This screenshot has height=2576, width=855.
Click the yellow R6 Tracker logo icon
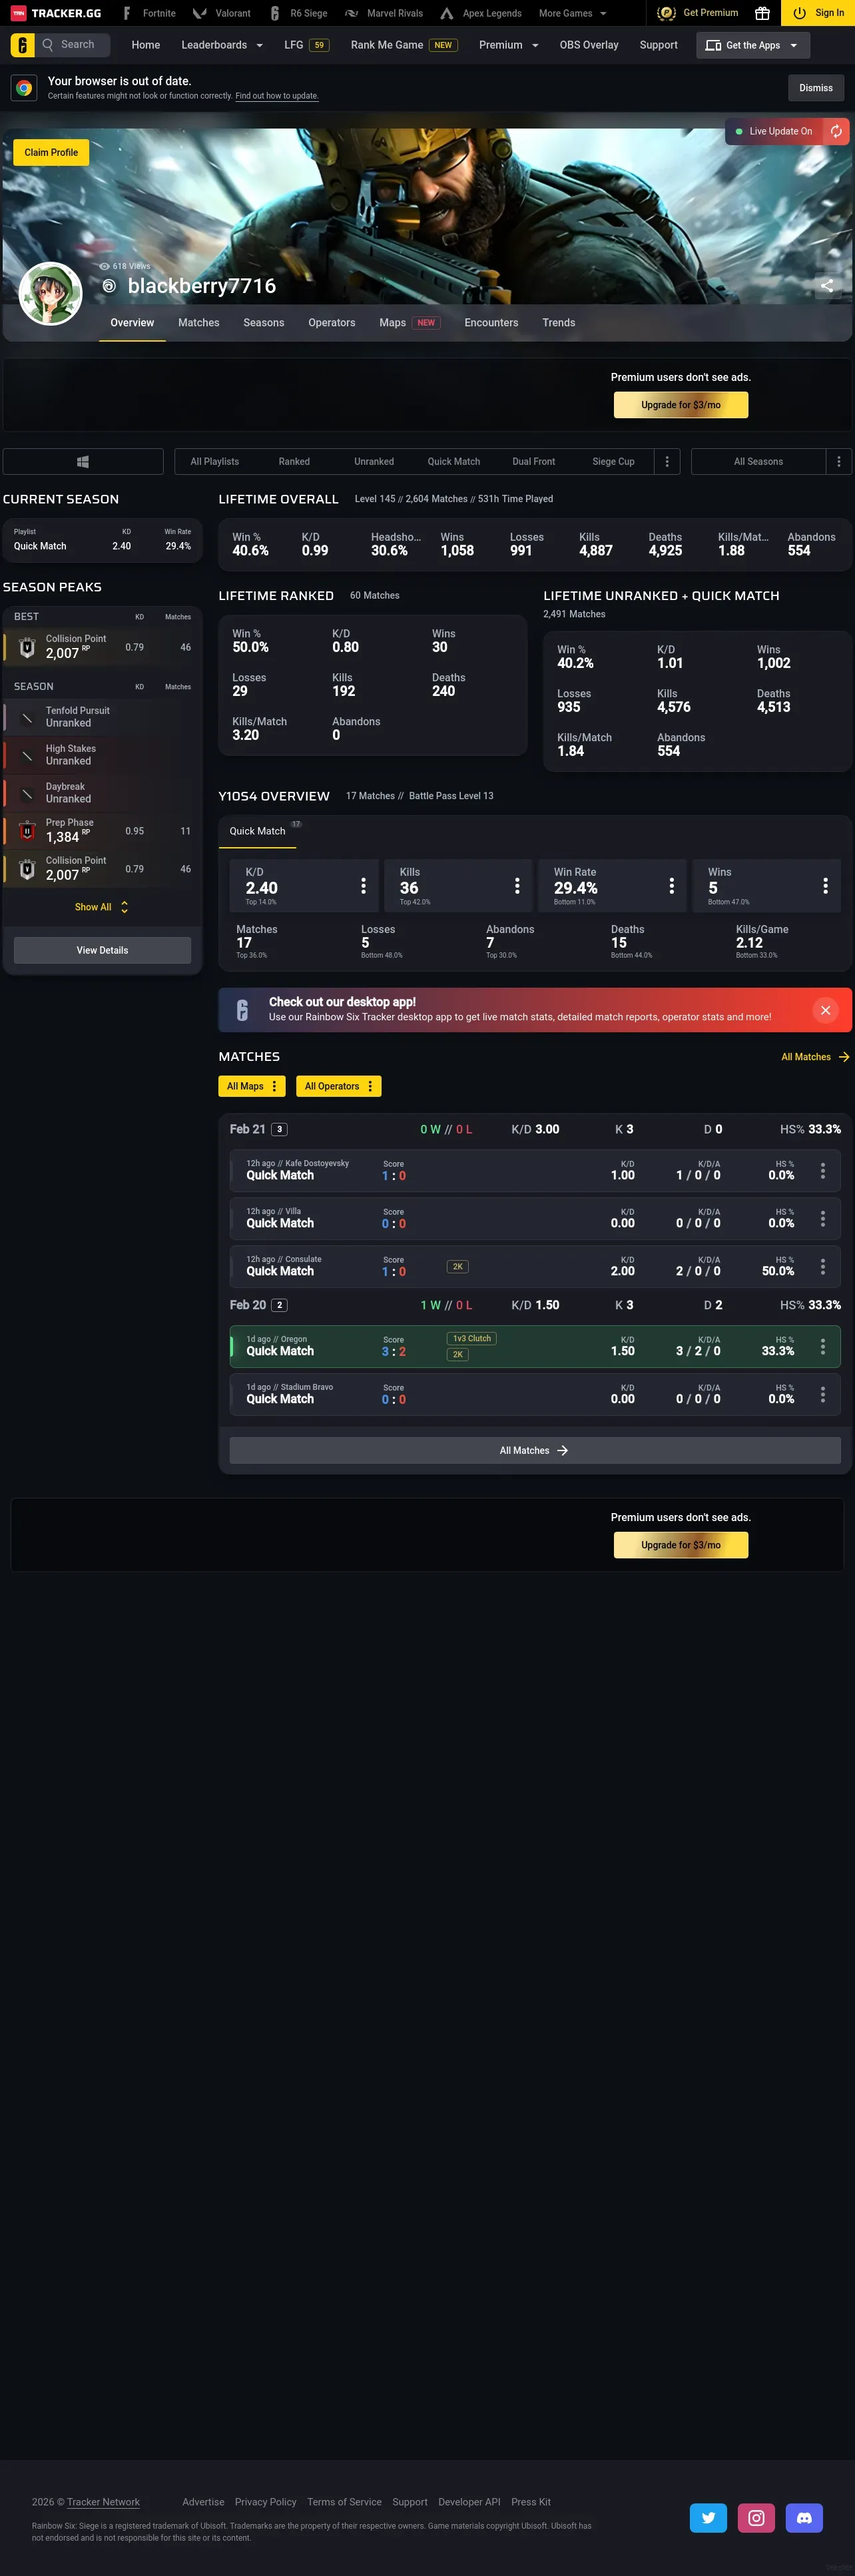point(22,45)
